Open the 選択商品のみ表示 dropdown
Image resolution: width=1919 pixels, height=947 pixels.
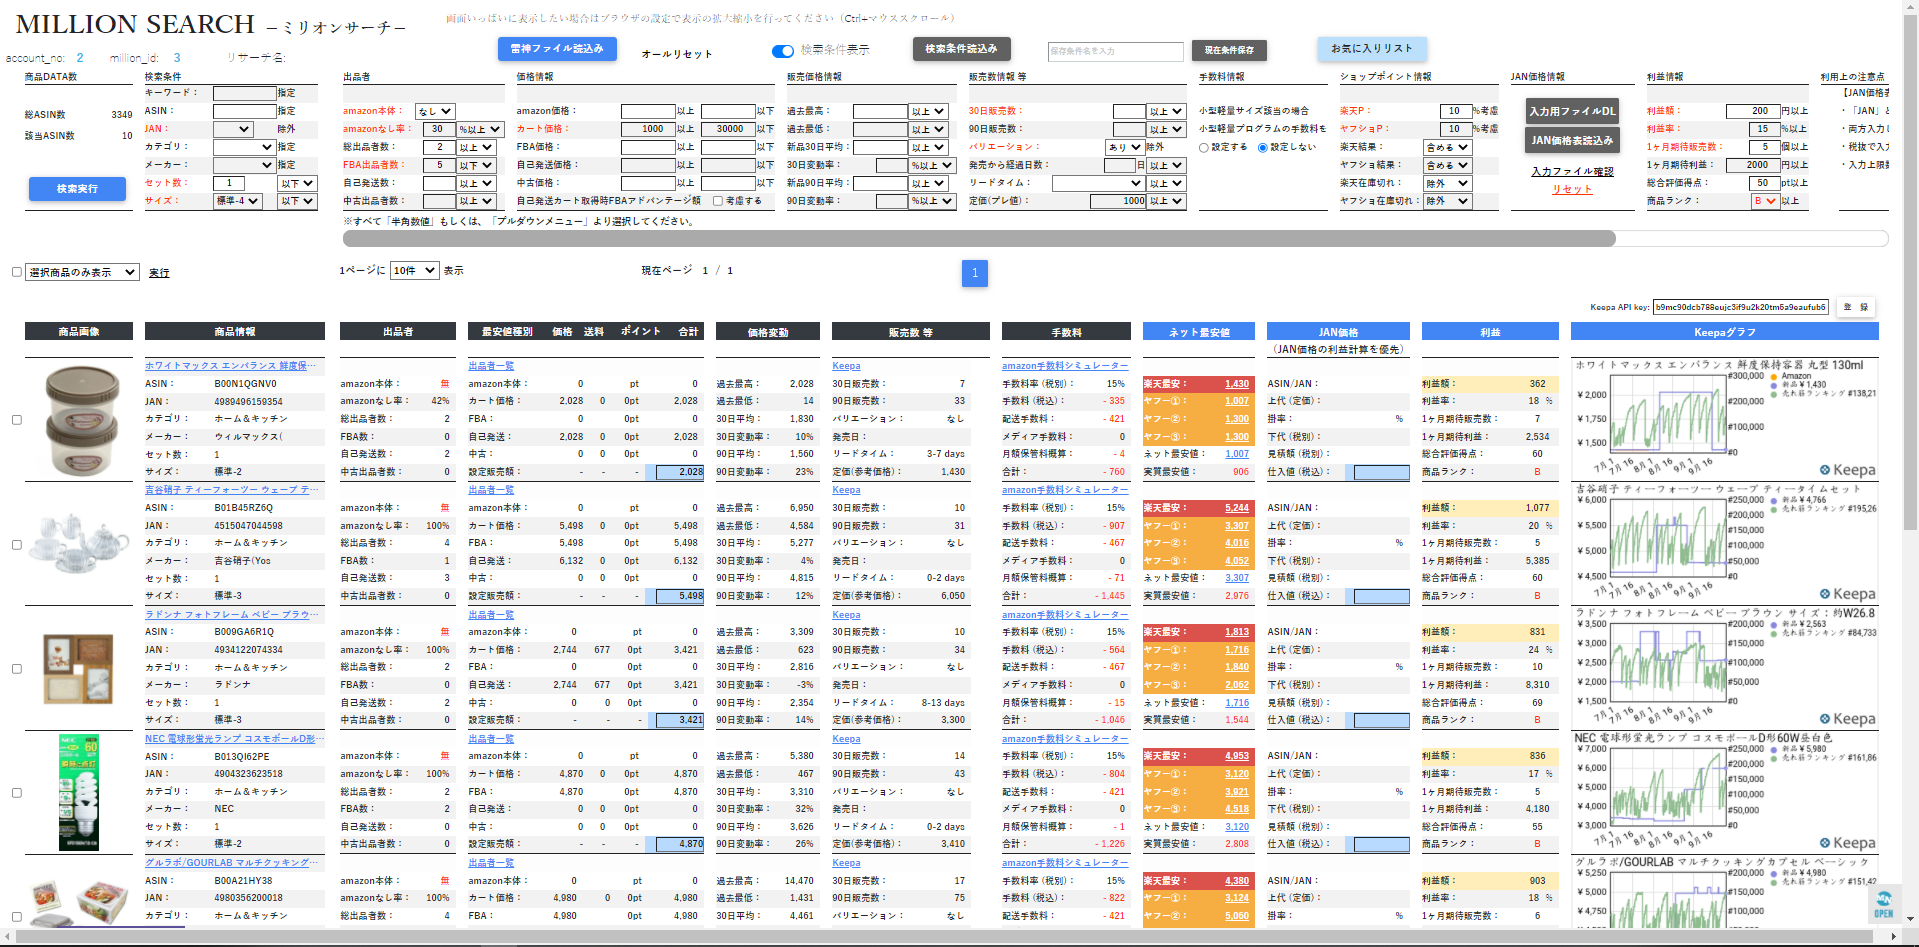pos(83,272)
